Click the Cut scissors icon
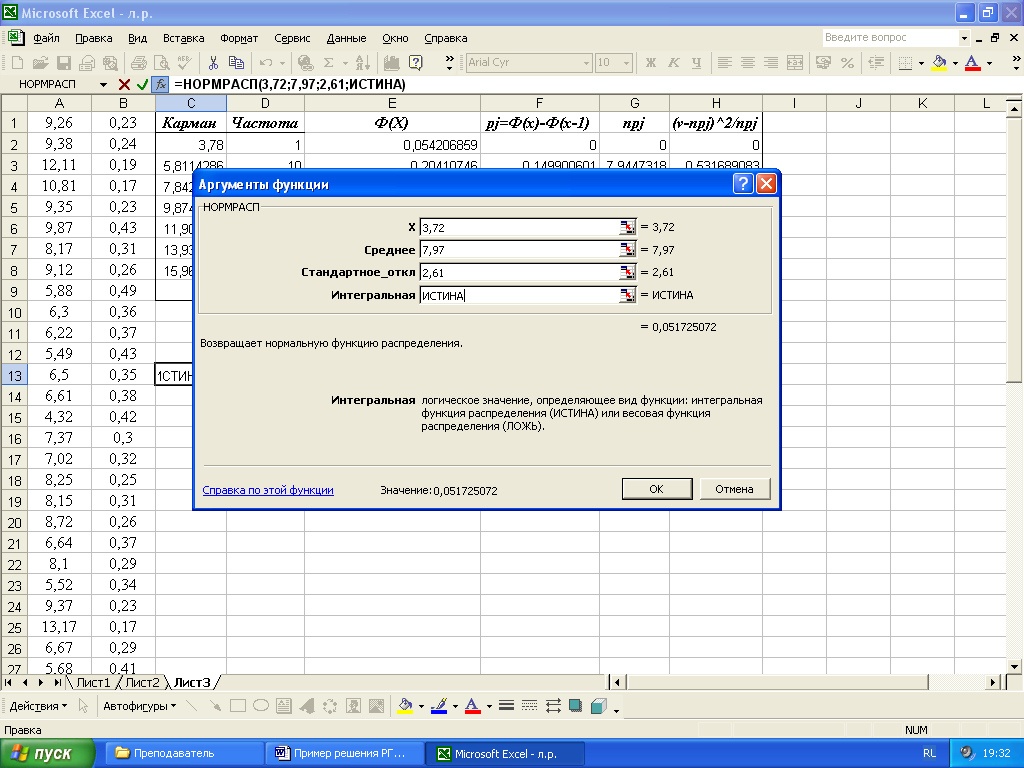 [213, 63]
